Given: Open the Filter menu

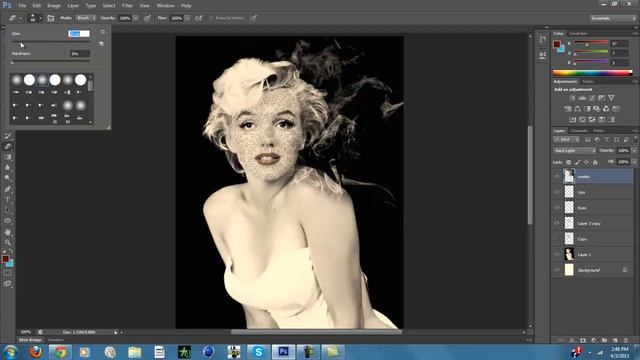Looking at the screenshot, I should (127, 6).
